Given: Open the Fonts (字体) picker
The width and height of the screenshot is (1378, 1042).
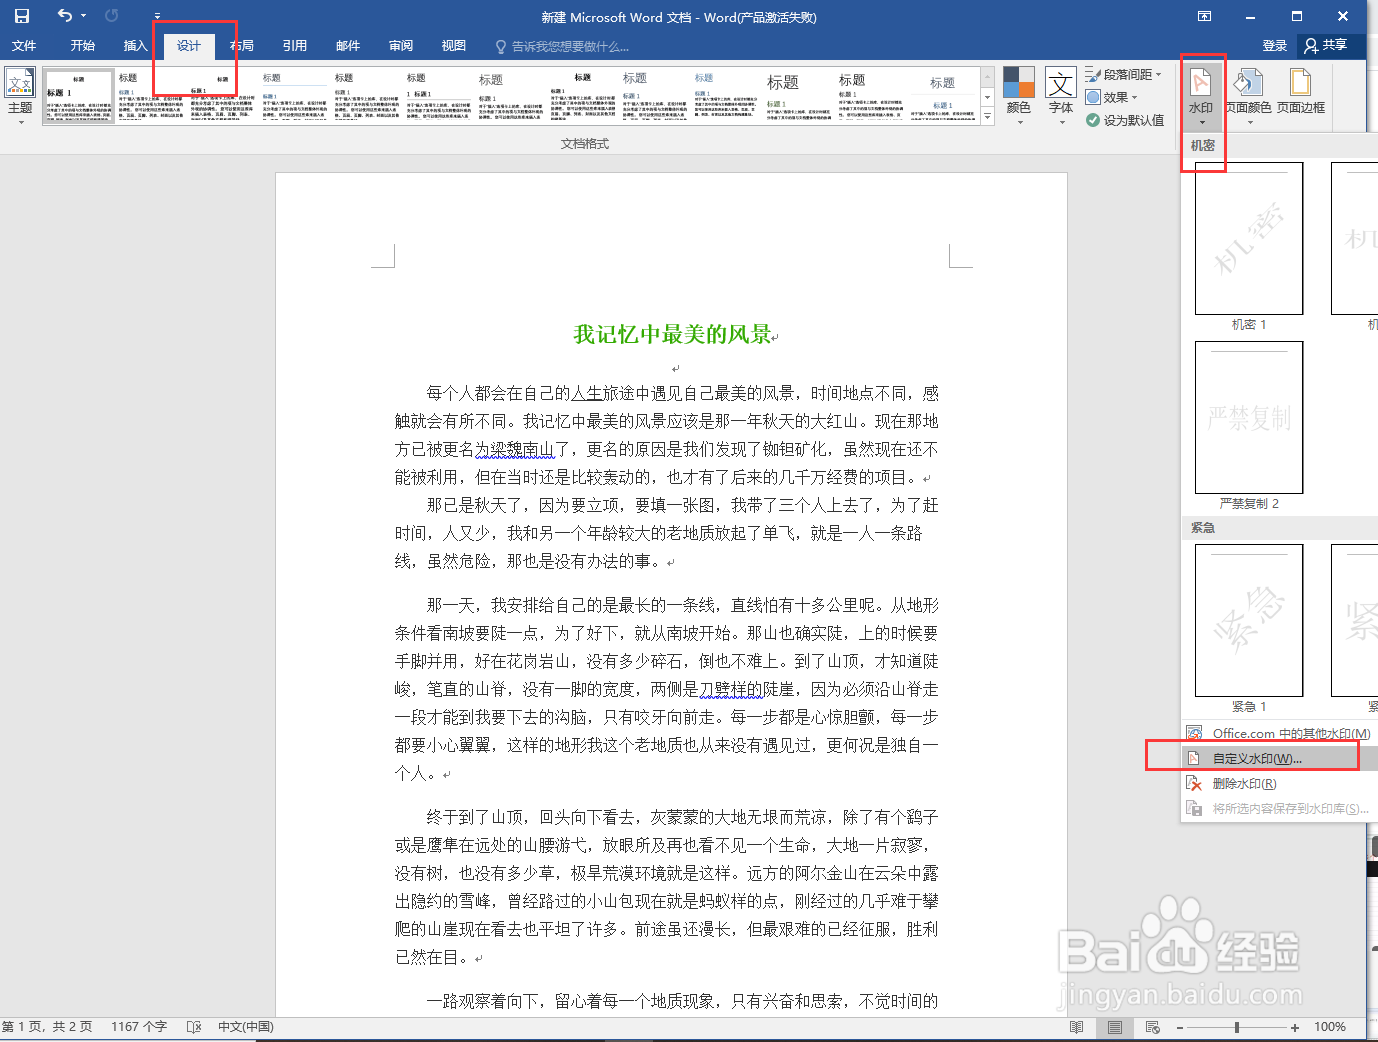Looking at the screenshot, I should click(x=1060, y=95).
